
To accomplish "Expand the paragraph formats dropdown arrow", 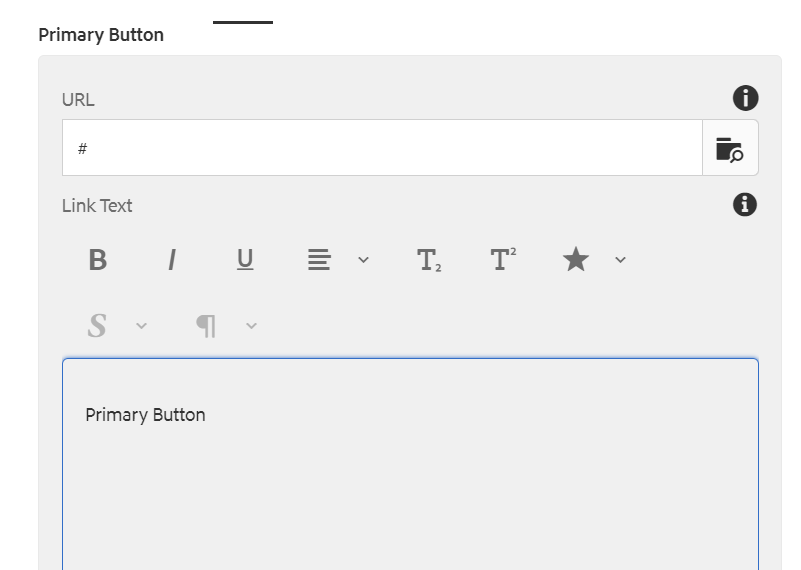I will (251, 325).
